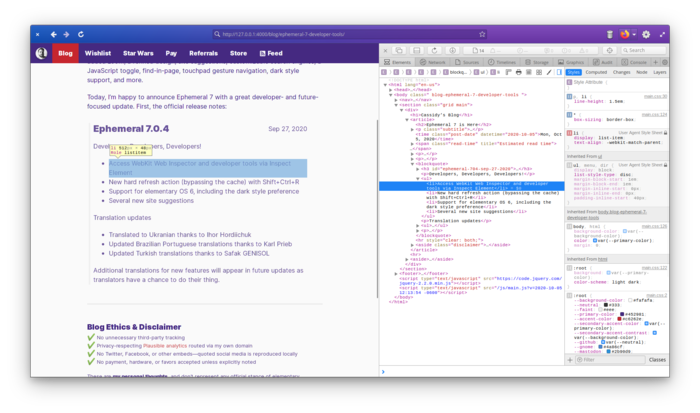Click the resource count document indicator
The image size is (700, 413).
tap(478, 50)
